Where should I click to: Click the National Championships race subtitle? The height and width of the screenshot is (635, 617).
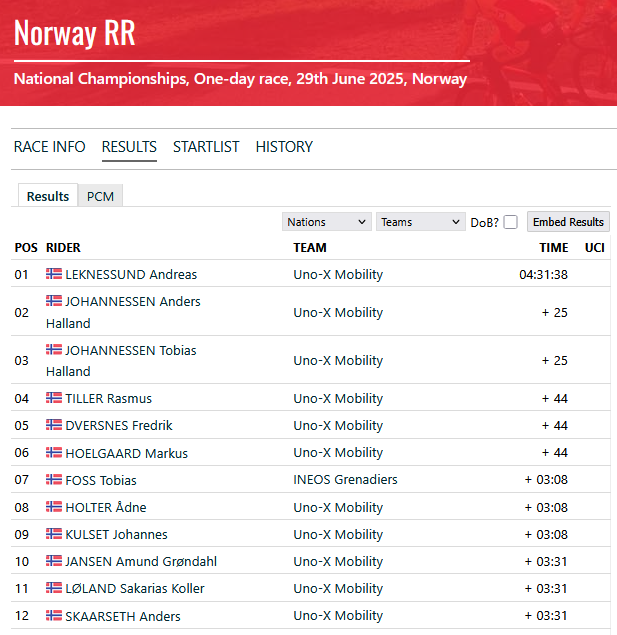click(x=240, y=79)
